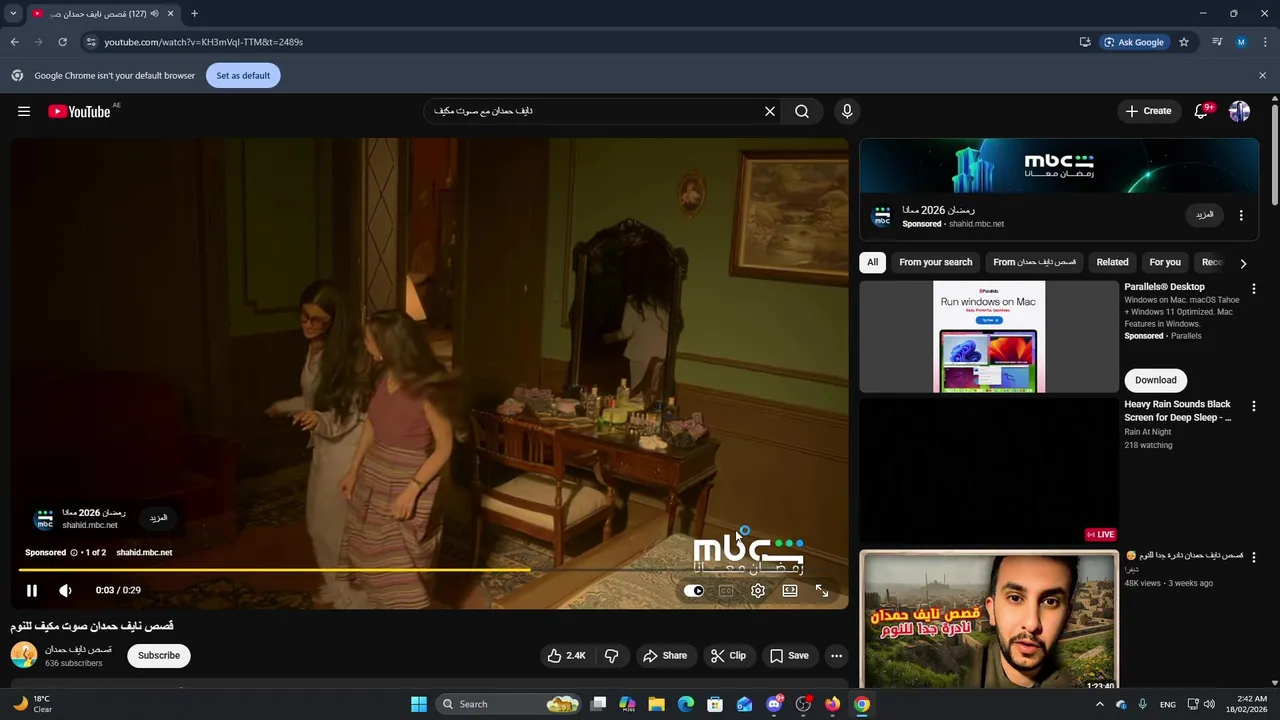Image resolution: width=1280 pixels, height=720 pixels.
Task: Open the mbc banner ad image
Action: click(x=1059, y=166)
